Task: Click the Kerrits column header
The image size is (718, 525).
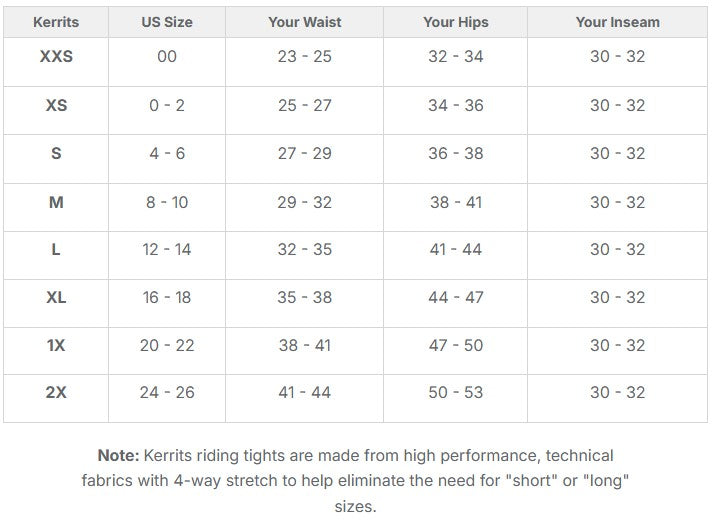Action: pos(56,22)
